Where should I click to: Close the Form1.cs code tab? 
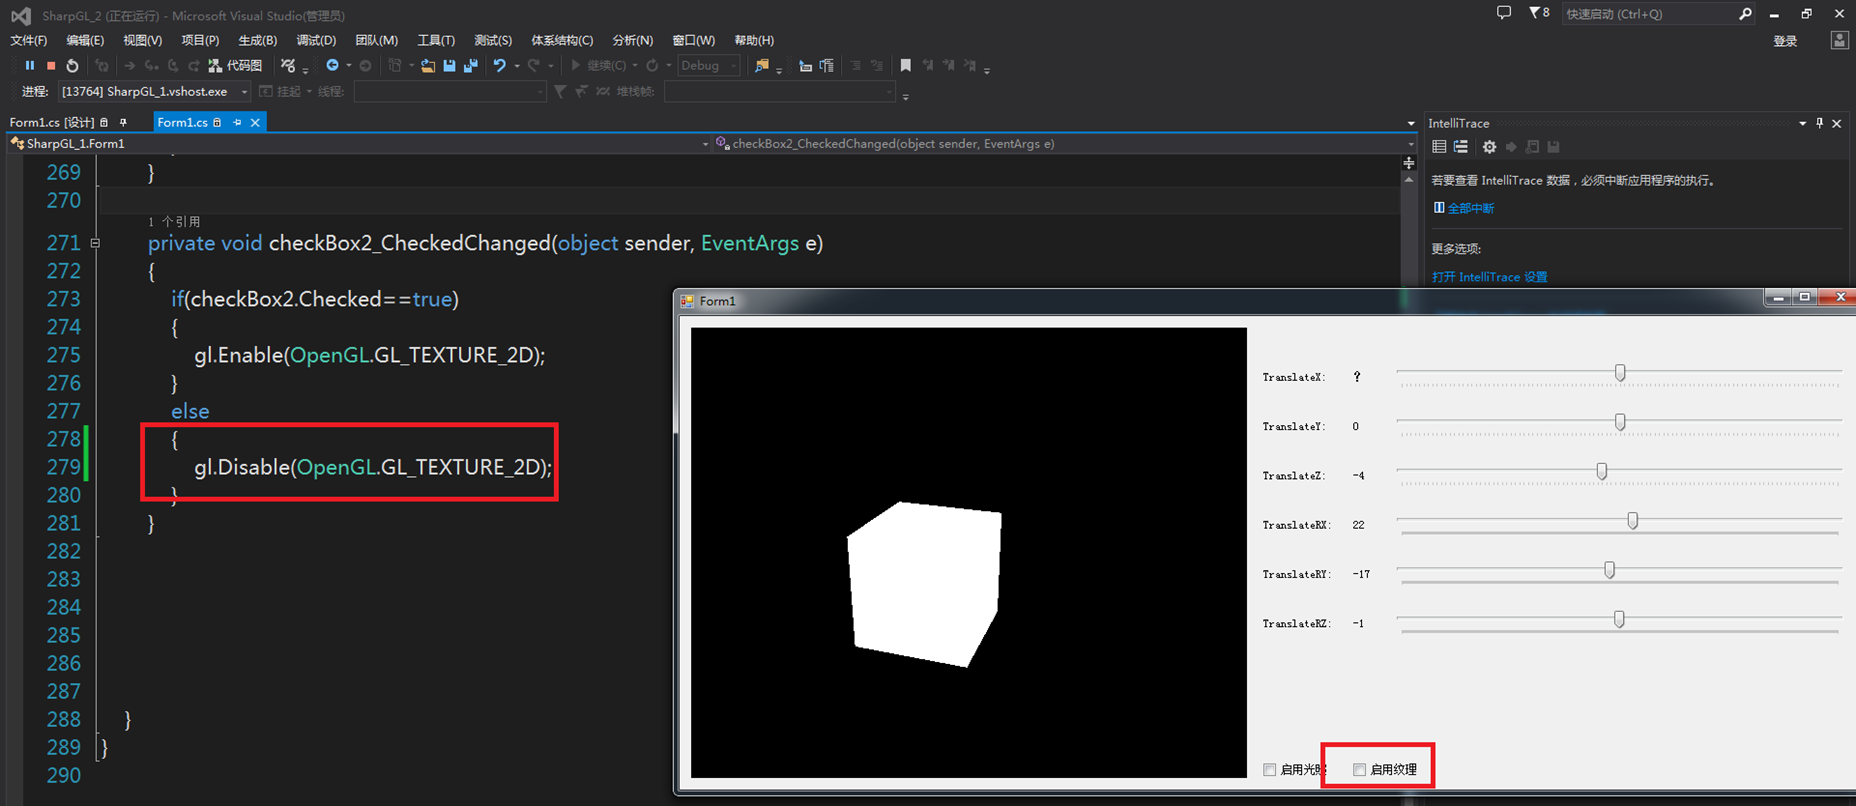tap(255, 122)
